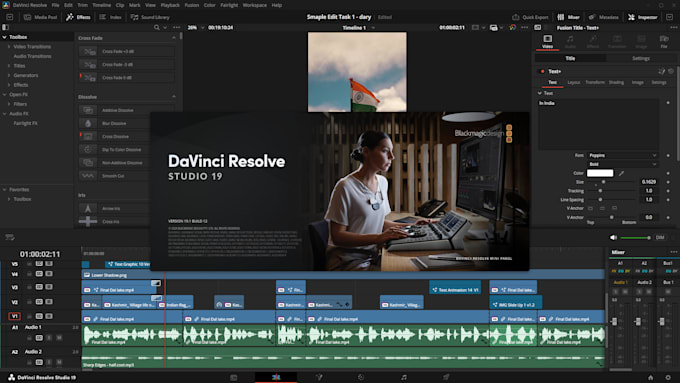Collapse the Open FX section
The image size is (680, 383).
(4, 95)
